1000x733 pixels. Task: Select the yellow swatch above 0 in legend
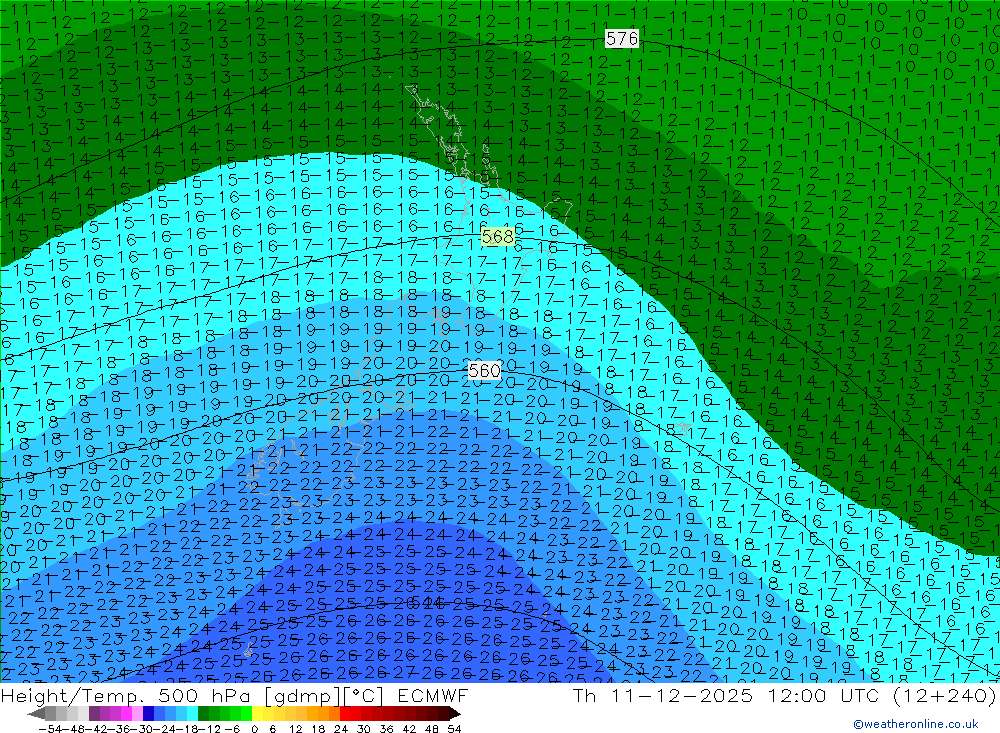pos(258,714)
